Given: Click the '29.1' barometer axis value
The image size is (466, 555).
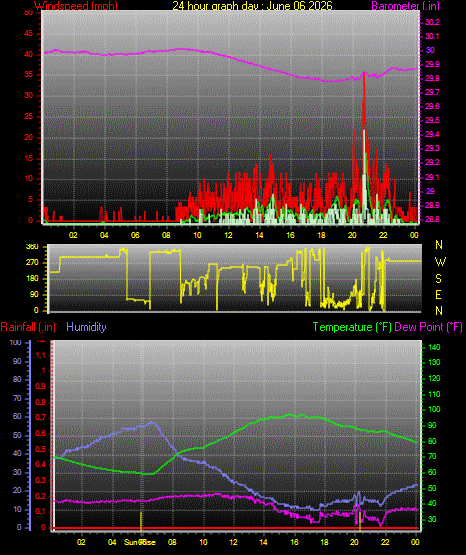Looking at the screenshot, I should point(432,177).
